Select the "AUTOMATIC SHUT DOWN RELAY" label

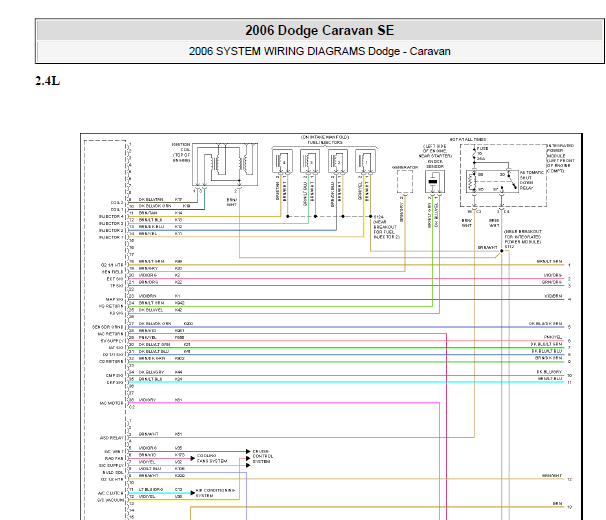click(x=532, y=180)
